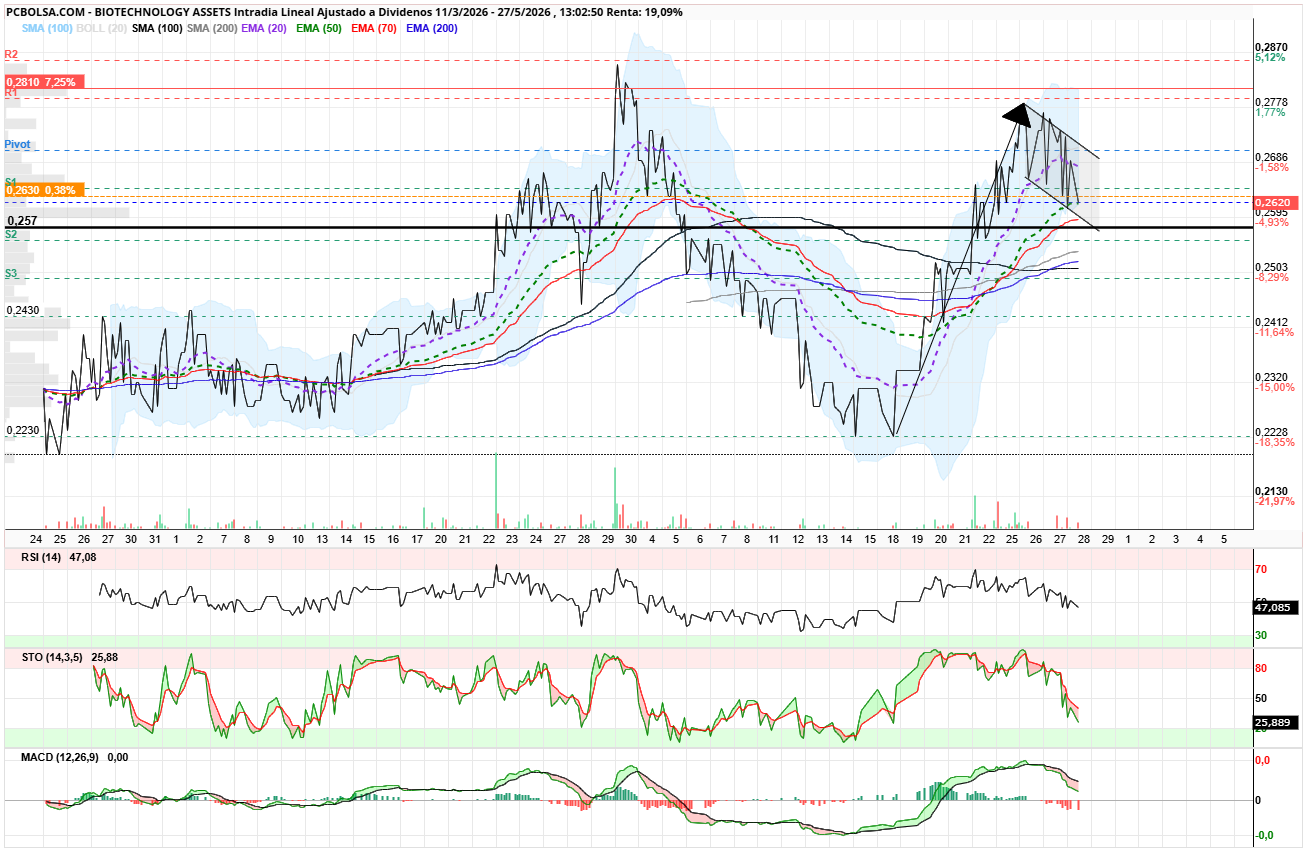Click the RSI 70 overbought axis mark
Image resolution: width=1307 pixels, height=852 pixels.
tap(1262, 569)
